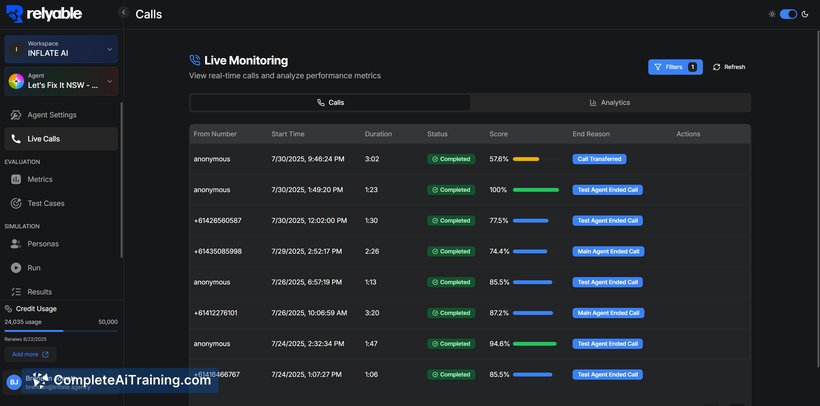Click the From Number column header

click(215, 134)
